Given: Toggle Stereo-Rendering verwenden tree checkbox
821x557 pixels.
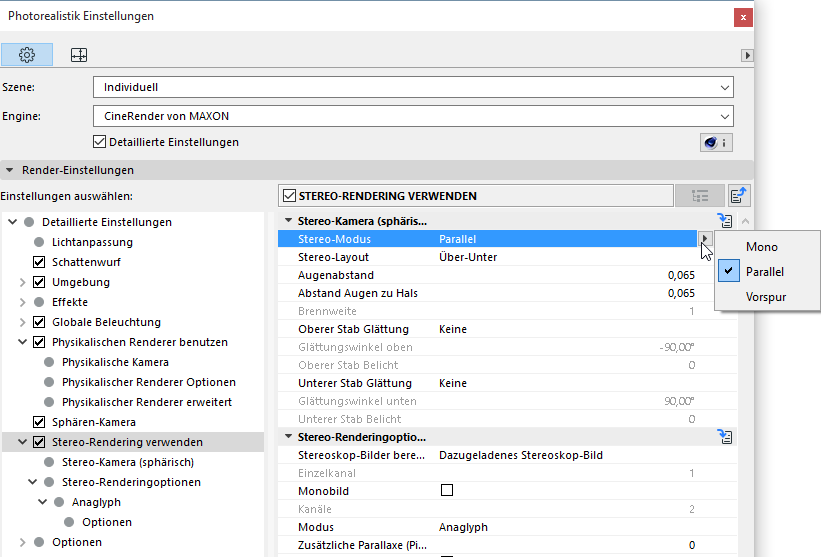Looking at the screenshot, I should [x=39, y=442].
